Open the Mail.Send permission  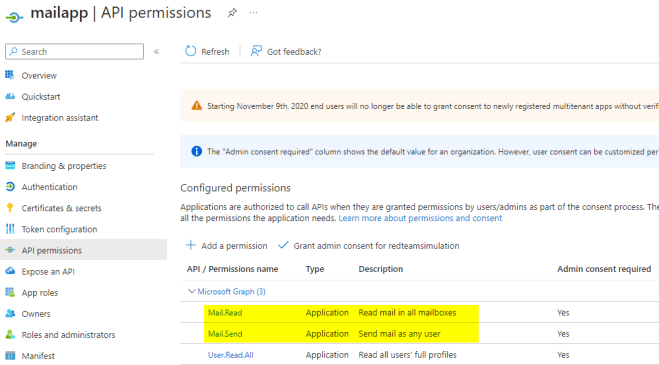225,333
